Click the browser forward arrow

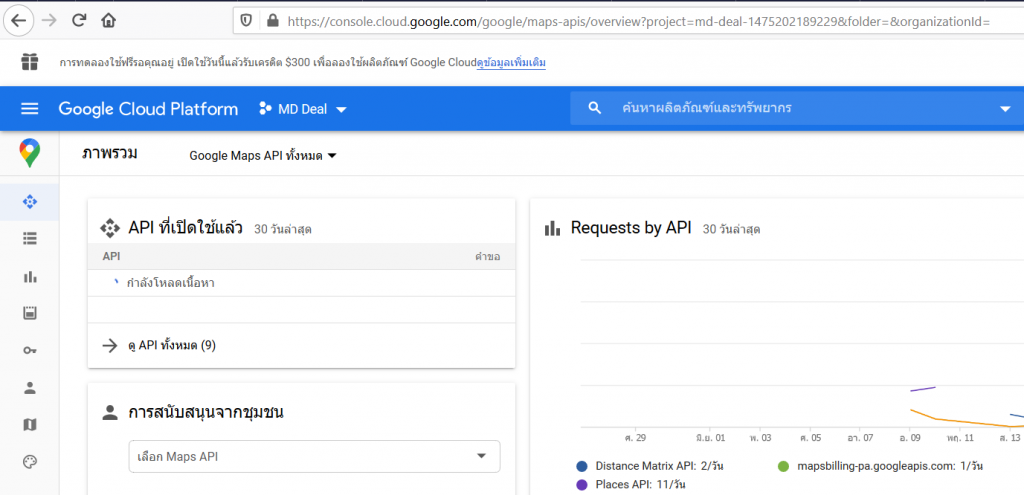(48, 21)
